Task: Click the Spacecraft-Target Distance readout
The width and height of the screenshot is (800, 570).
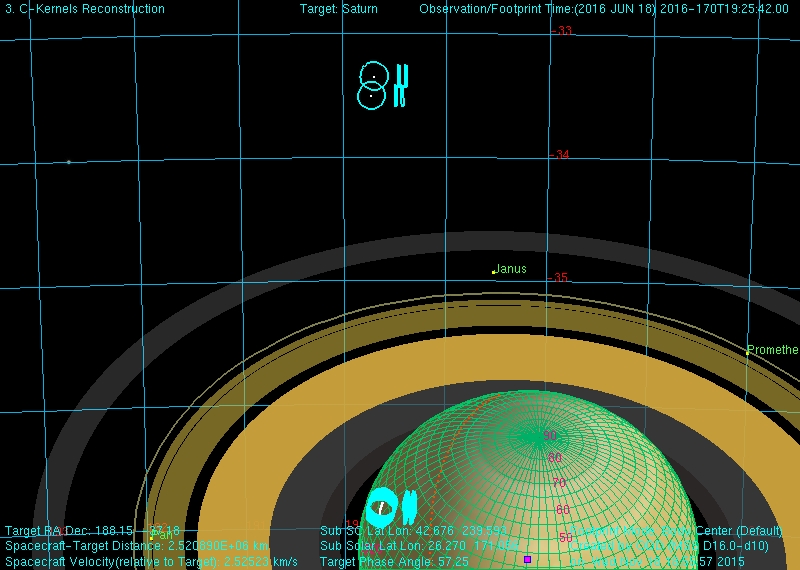Action: [x=137, y=546]
